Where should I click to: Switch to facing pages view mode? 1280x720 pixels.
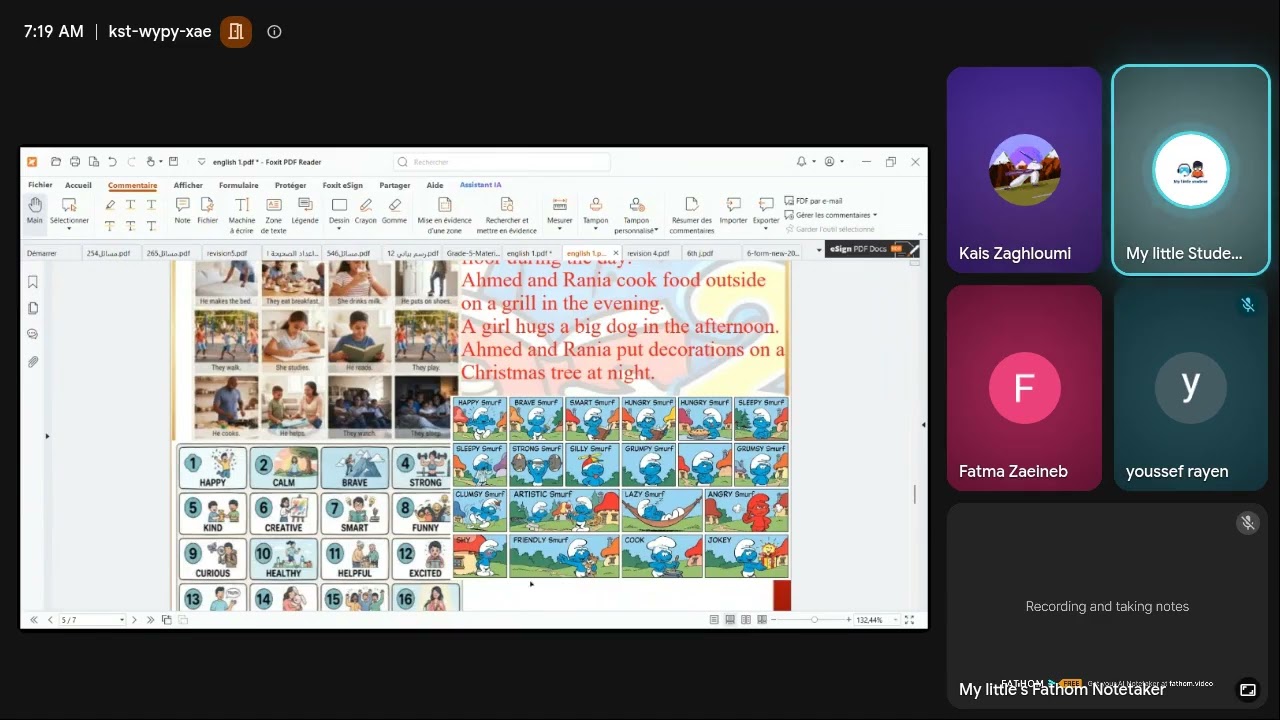coord(746,620)
